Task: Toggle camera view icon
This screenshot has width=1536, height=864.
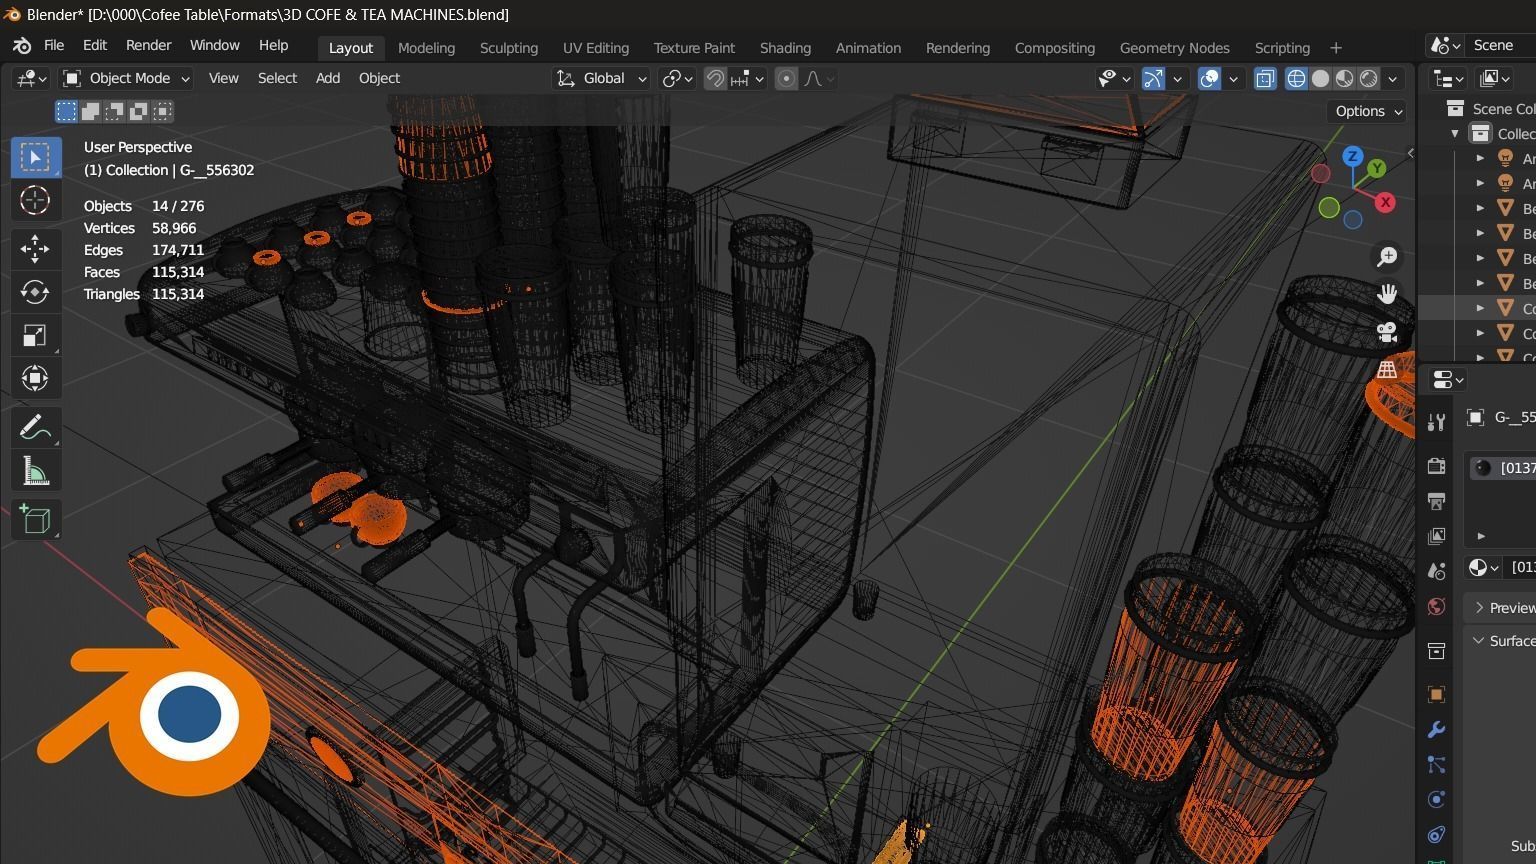Action: click(1387, 332)
